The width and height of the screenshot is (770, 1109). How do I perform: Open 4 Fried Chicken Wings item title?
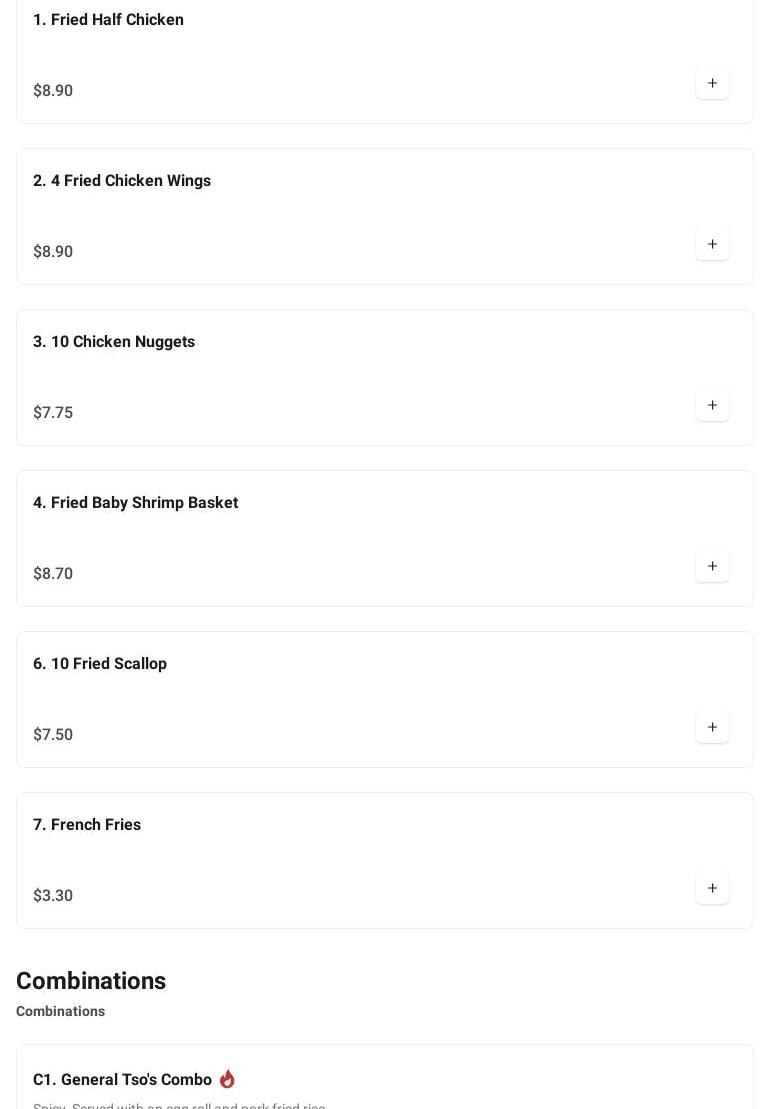coord(122,181)
